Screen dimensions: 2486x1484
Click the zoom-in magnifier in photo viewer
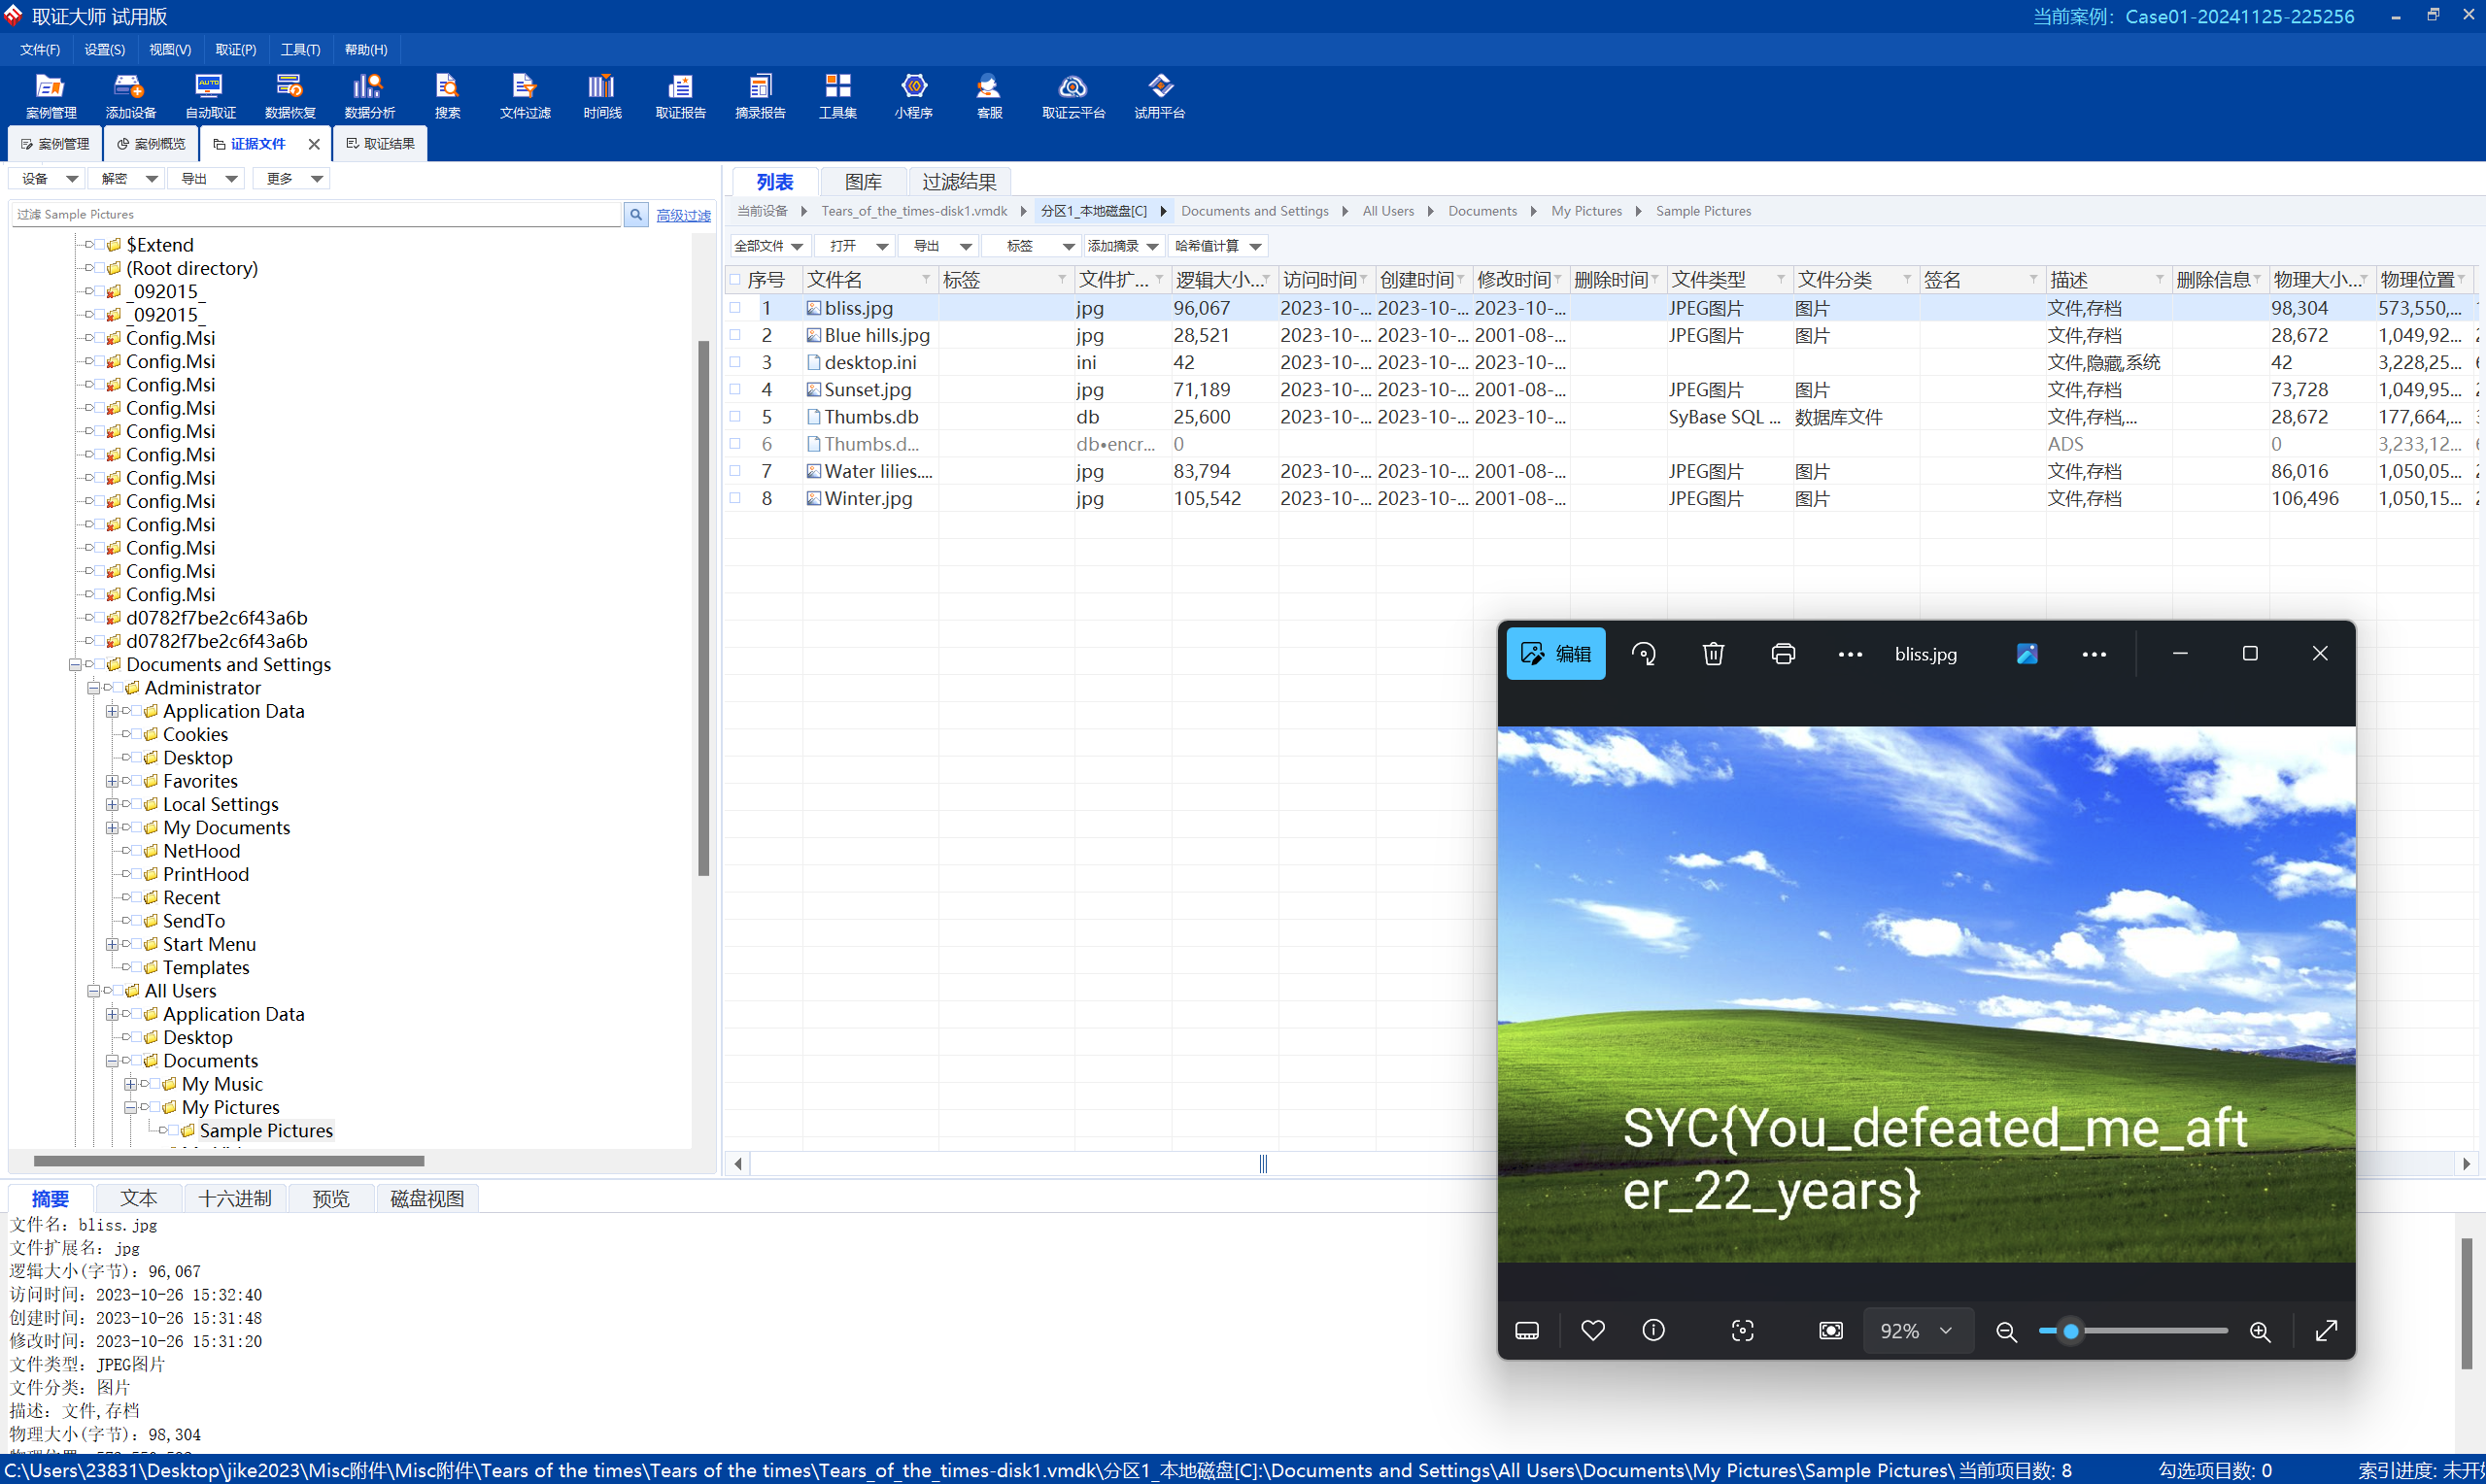2260,1331
